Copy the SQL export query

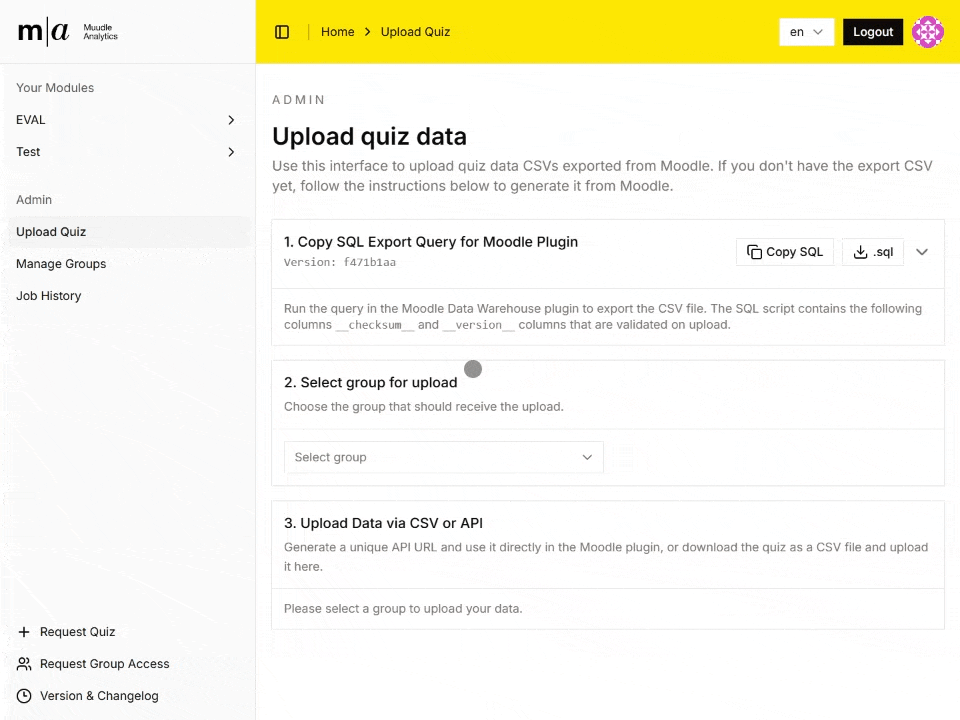coord(785,252)
